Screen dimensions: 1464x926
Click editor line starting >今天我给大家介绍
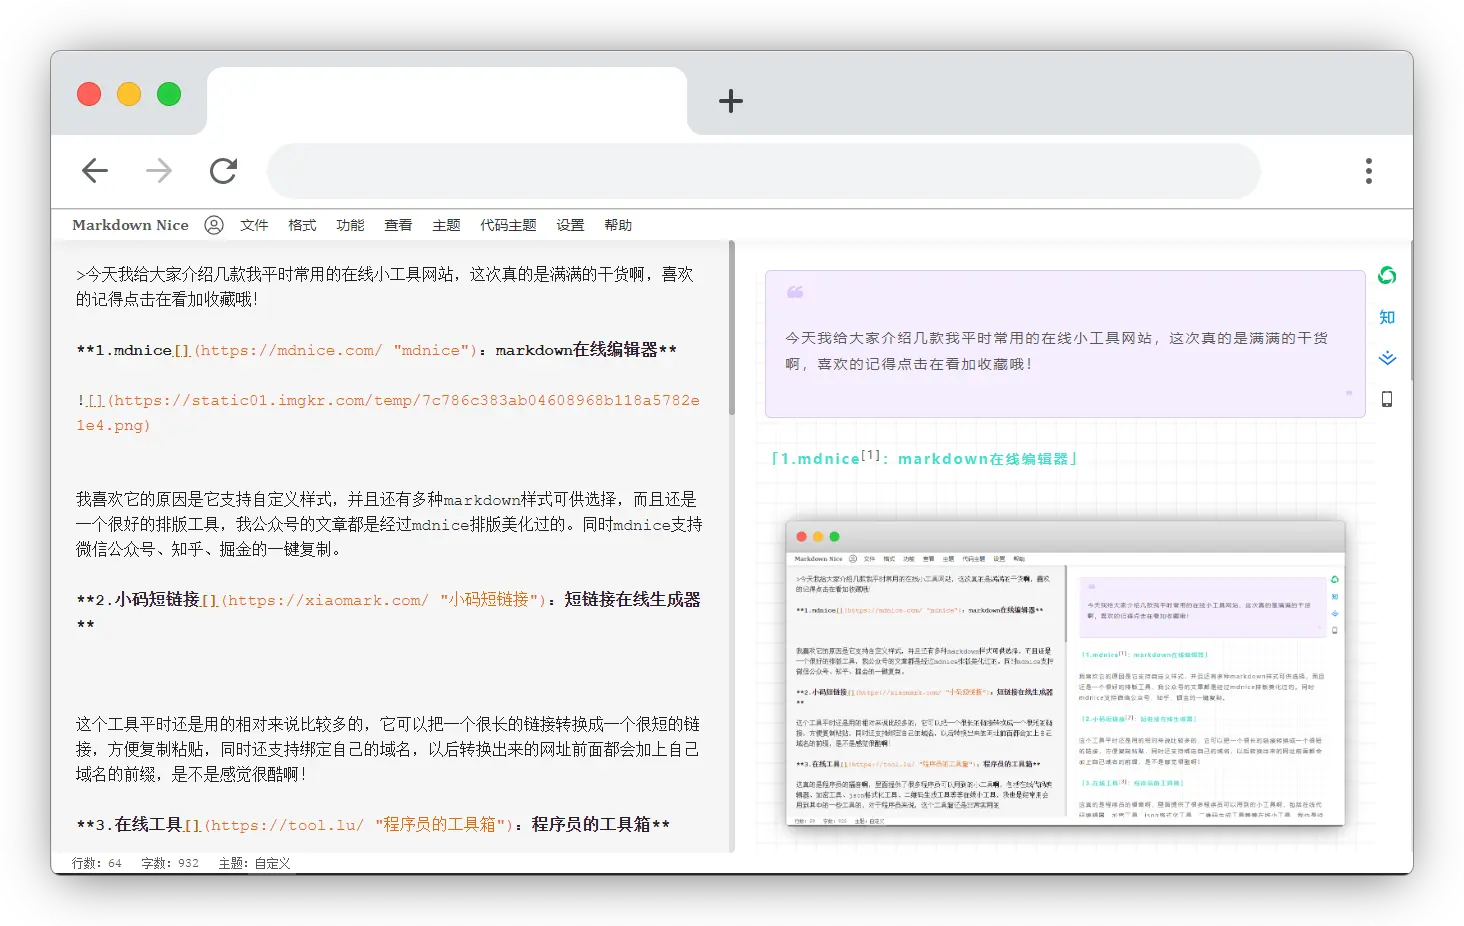pyautogui.click(x=385, y=286)
